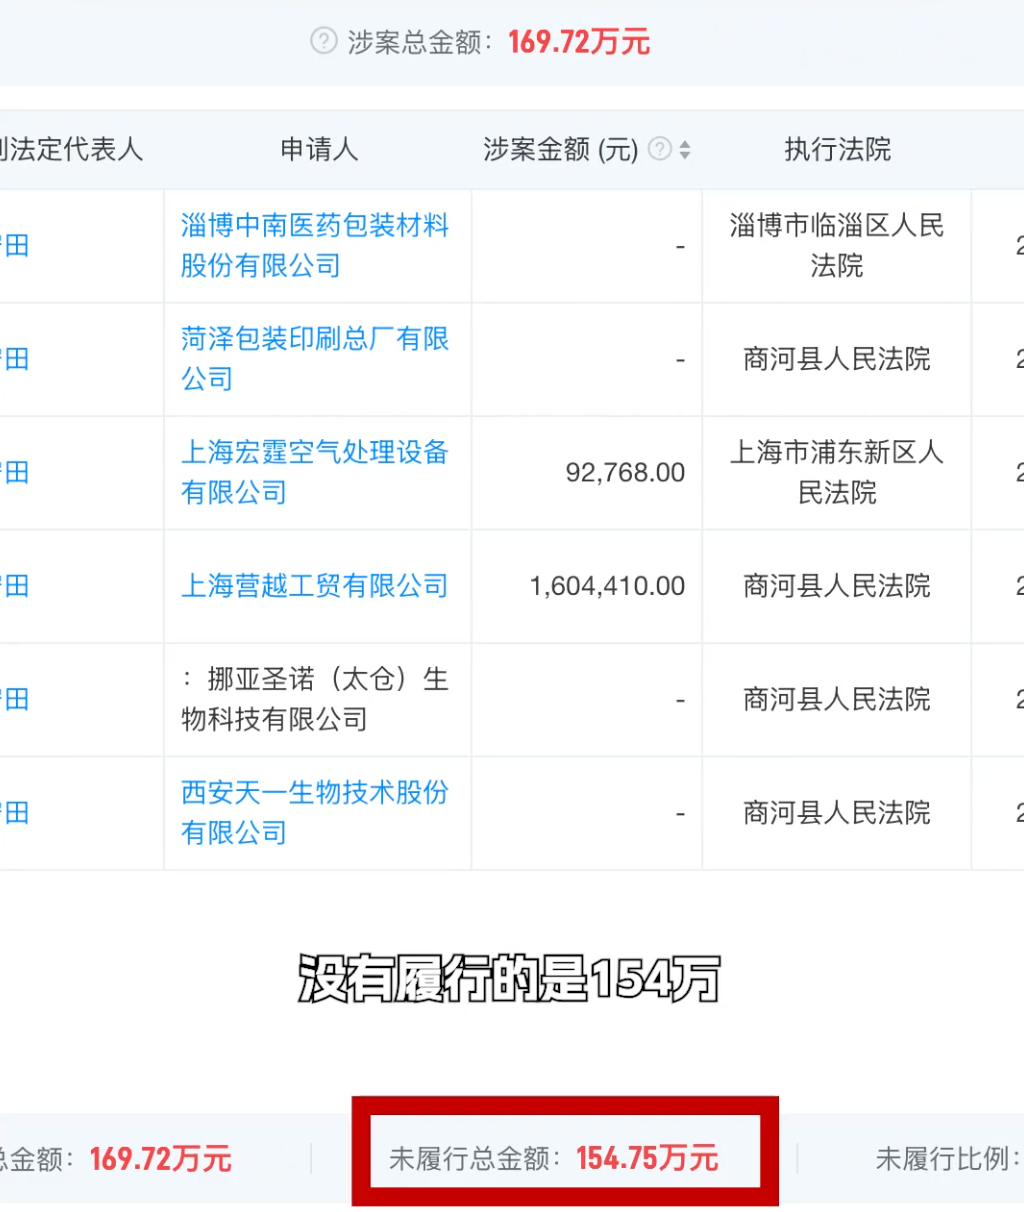Select 上海市浦东新区人民法院 court cell
Screen dimensions: 1024x1212
(x=837, y=472)
